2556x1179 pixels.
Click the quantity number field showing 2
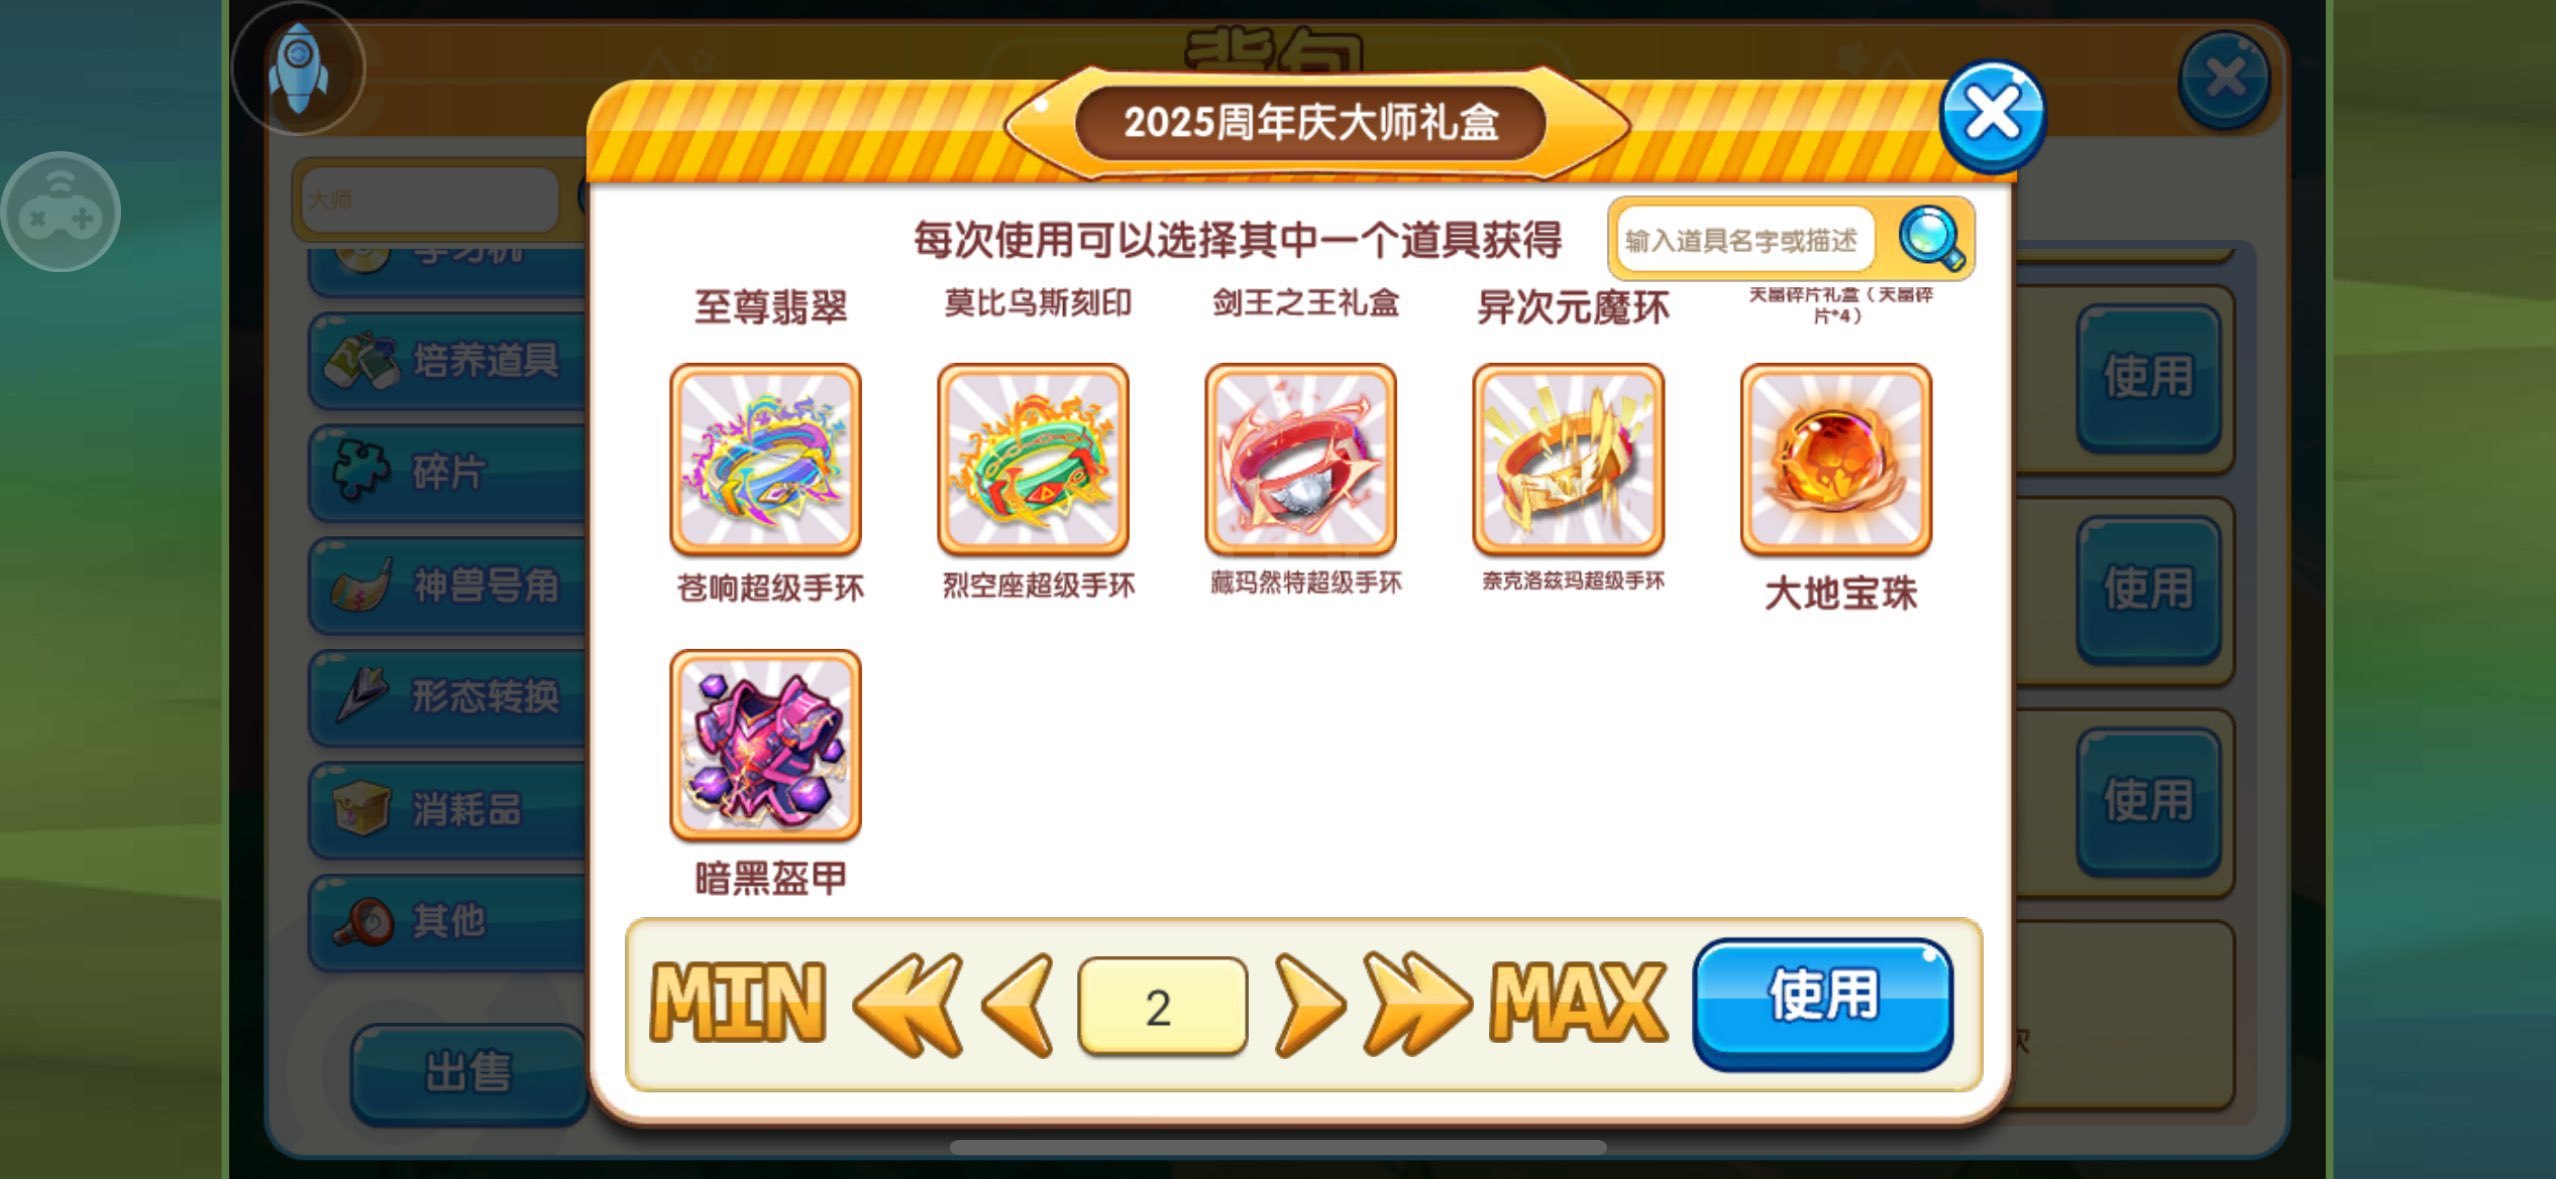(1162, 1006)
